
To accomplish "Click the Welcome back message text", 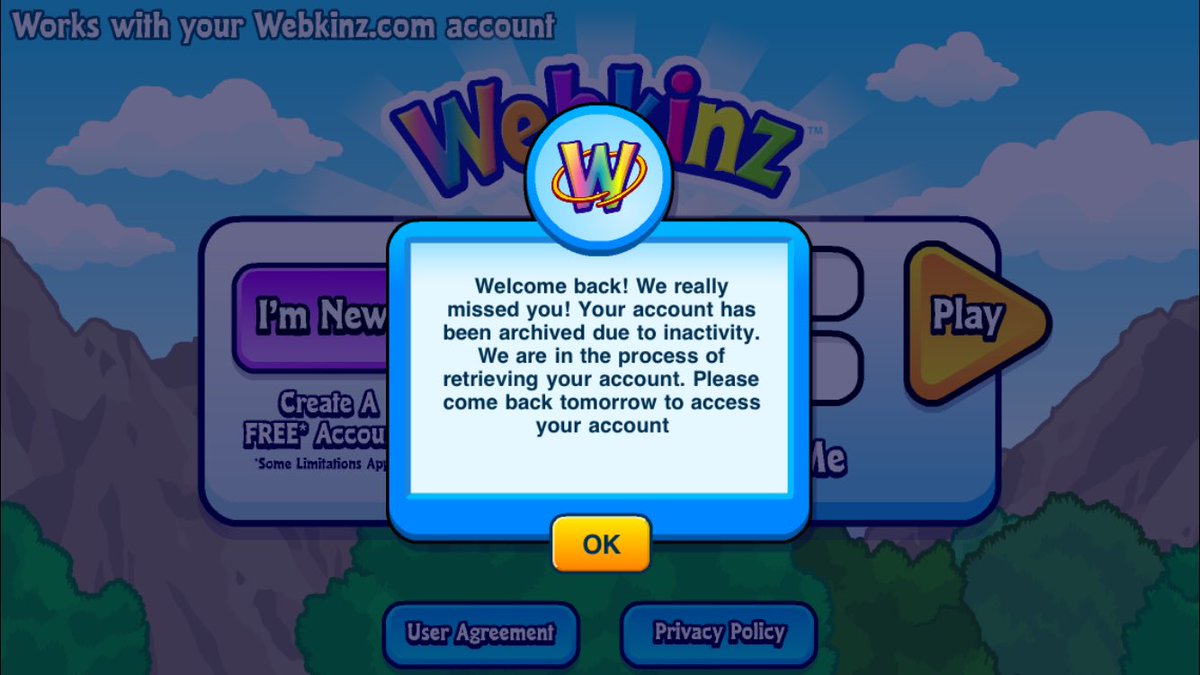I will coord(600,356).
